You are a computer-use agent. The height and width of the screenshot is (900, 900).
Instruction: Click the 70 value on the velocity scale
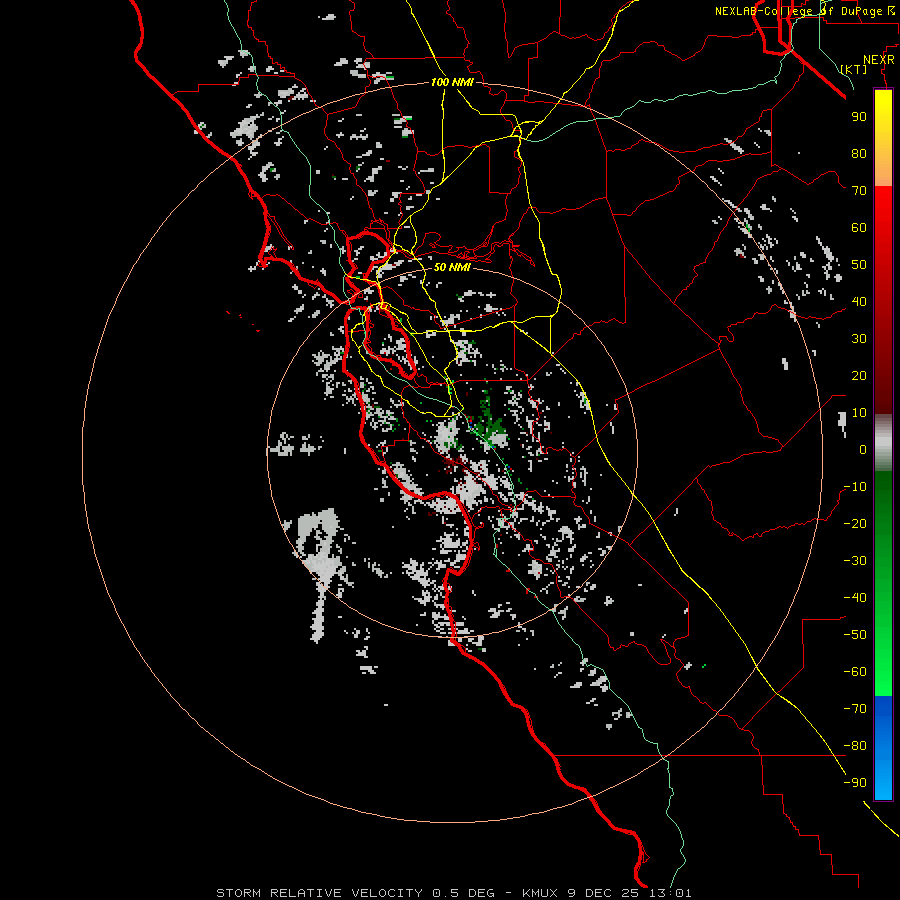click(859, 191)
